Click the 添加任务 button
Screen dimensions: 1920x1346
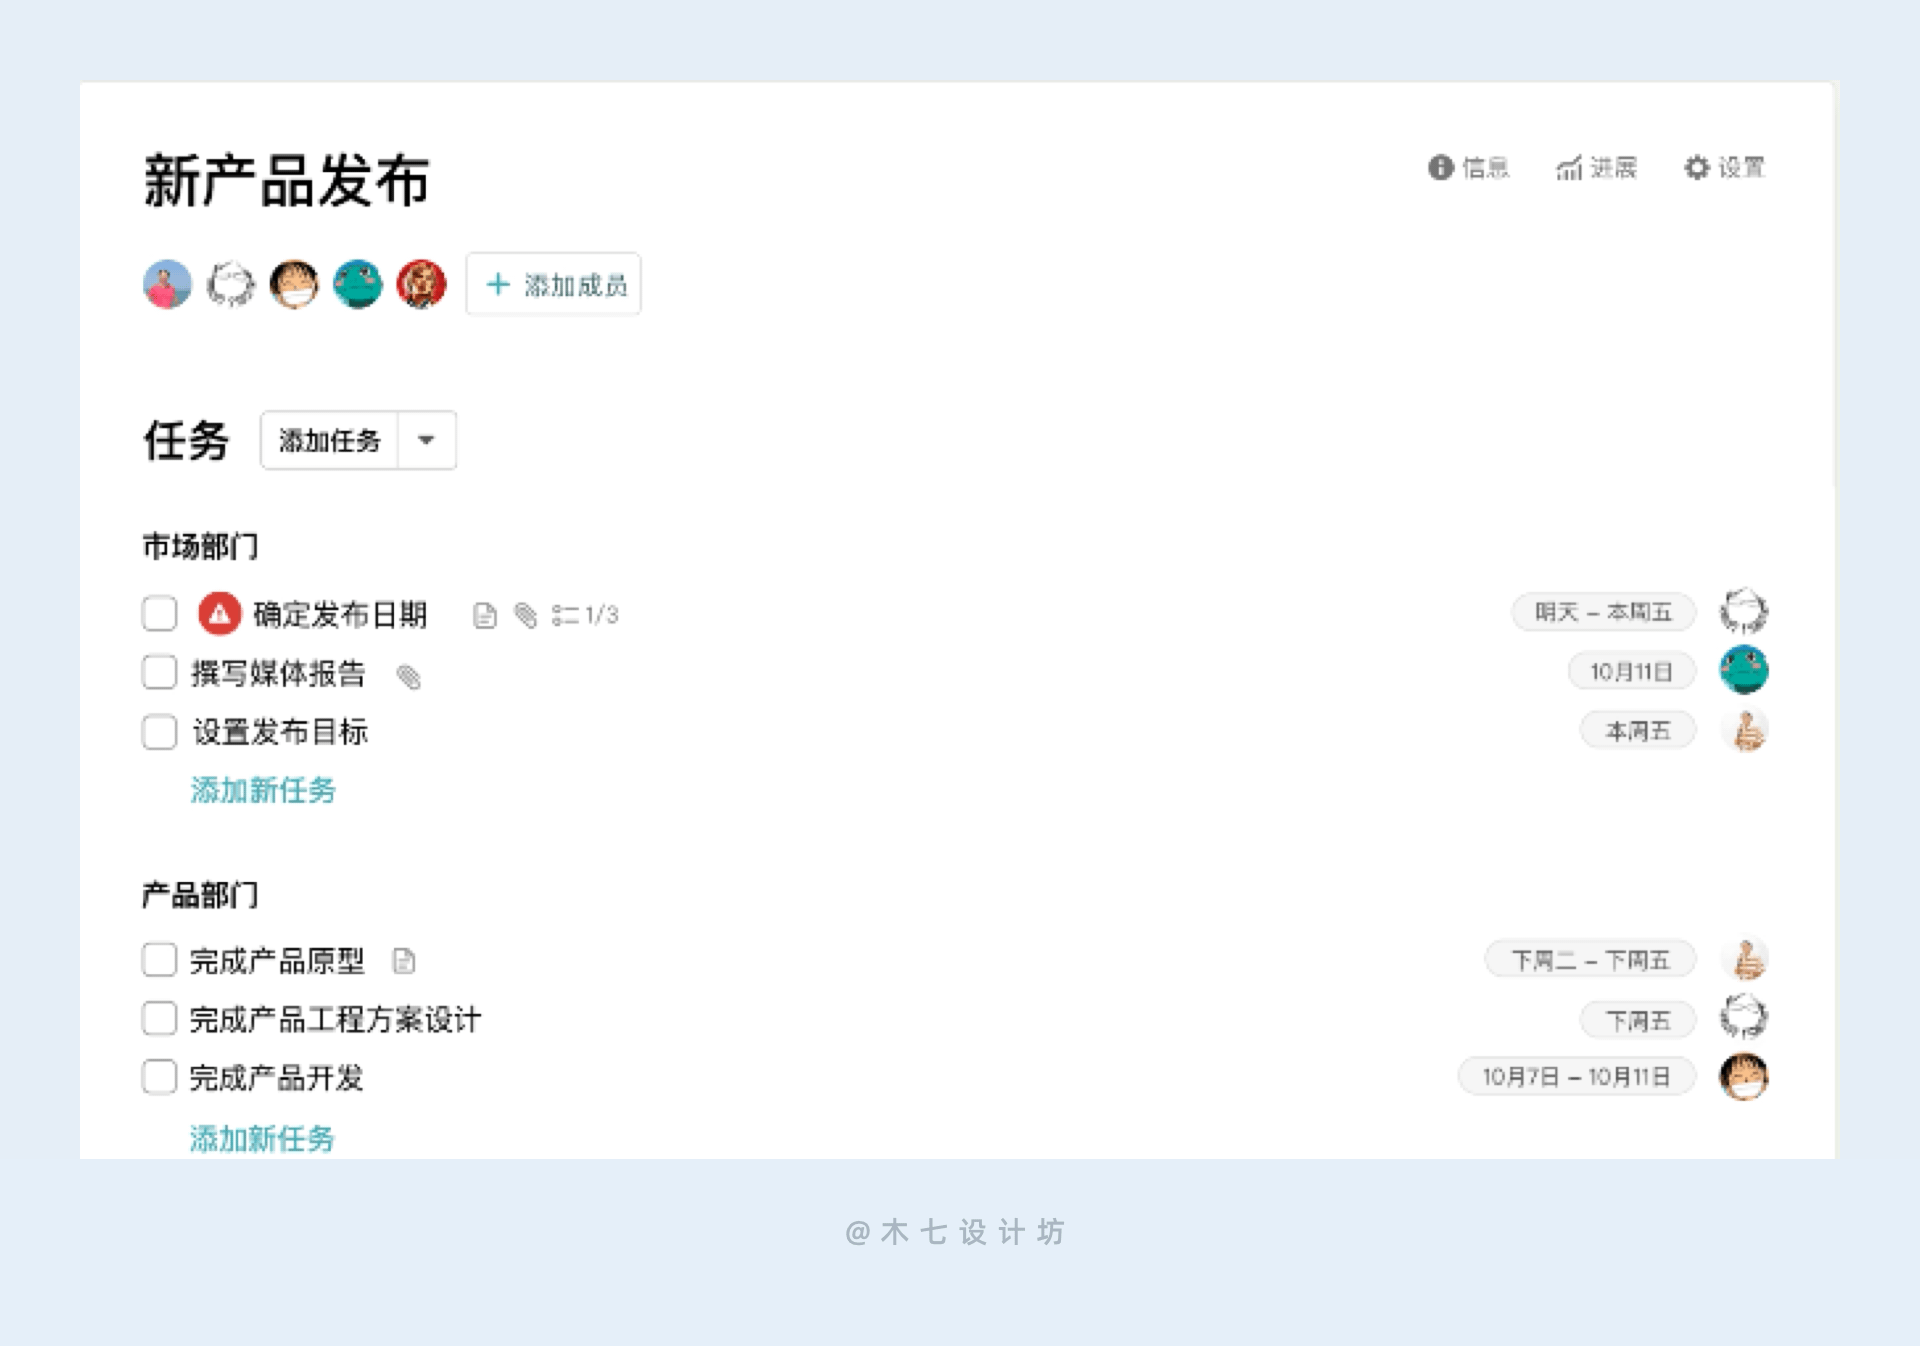point(329,440)
